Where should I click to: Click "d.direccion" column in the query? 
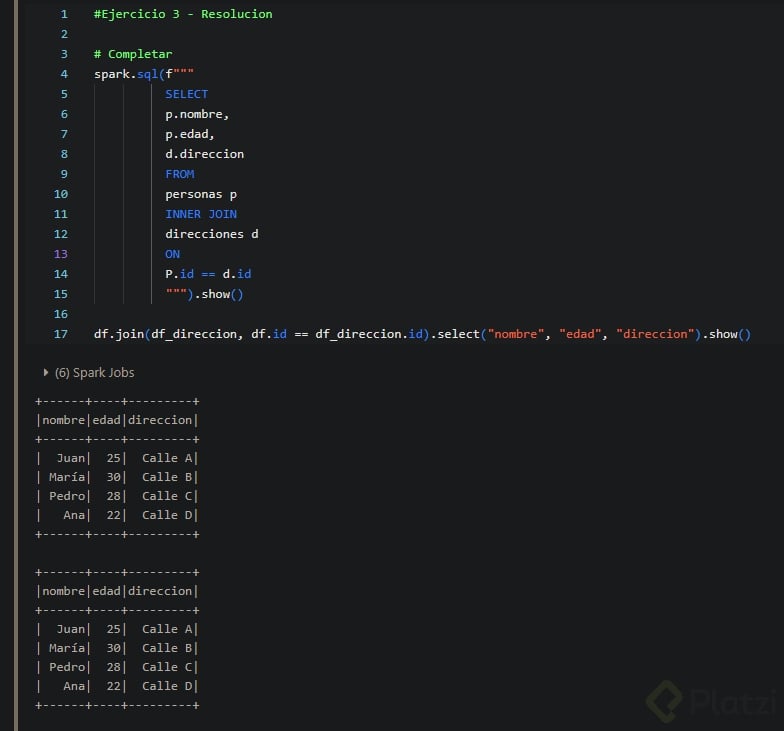[x=204, y=154]
